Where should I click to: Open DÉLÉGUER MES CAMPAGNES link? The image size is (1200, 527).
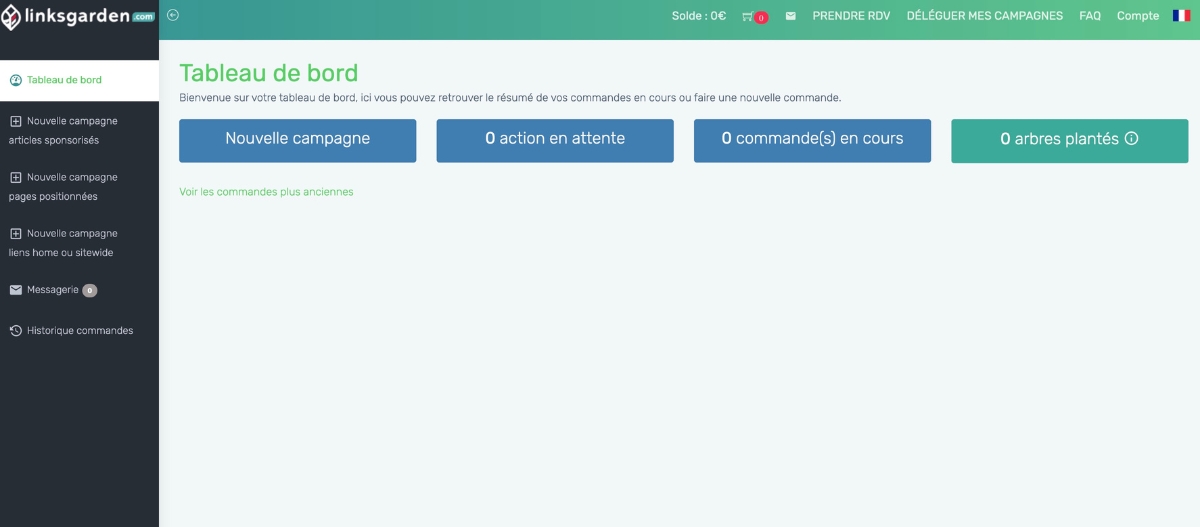coord(984,16)
